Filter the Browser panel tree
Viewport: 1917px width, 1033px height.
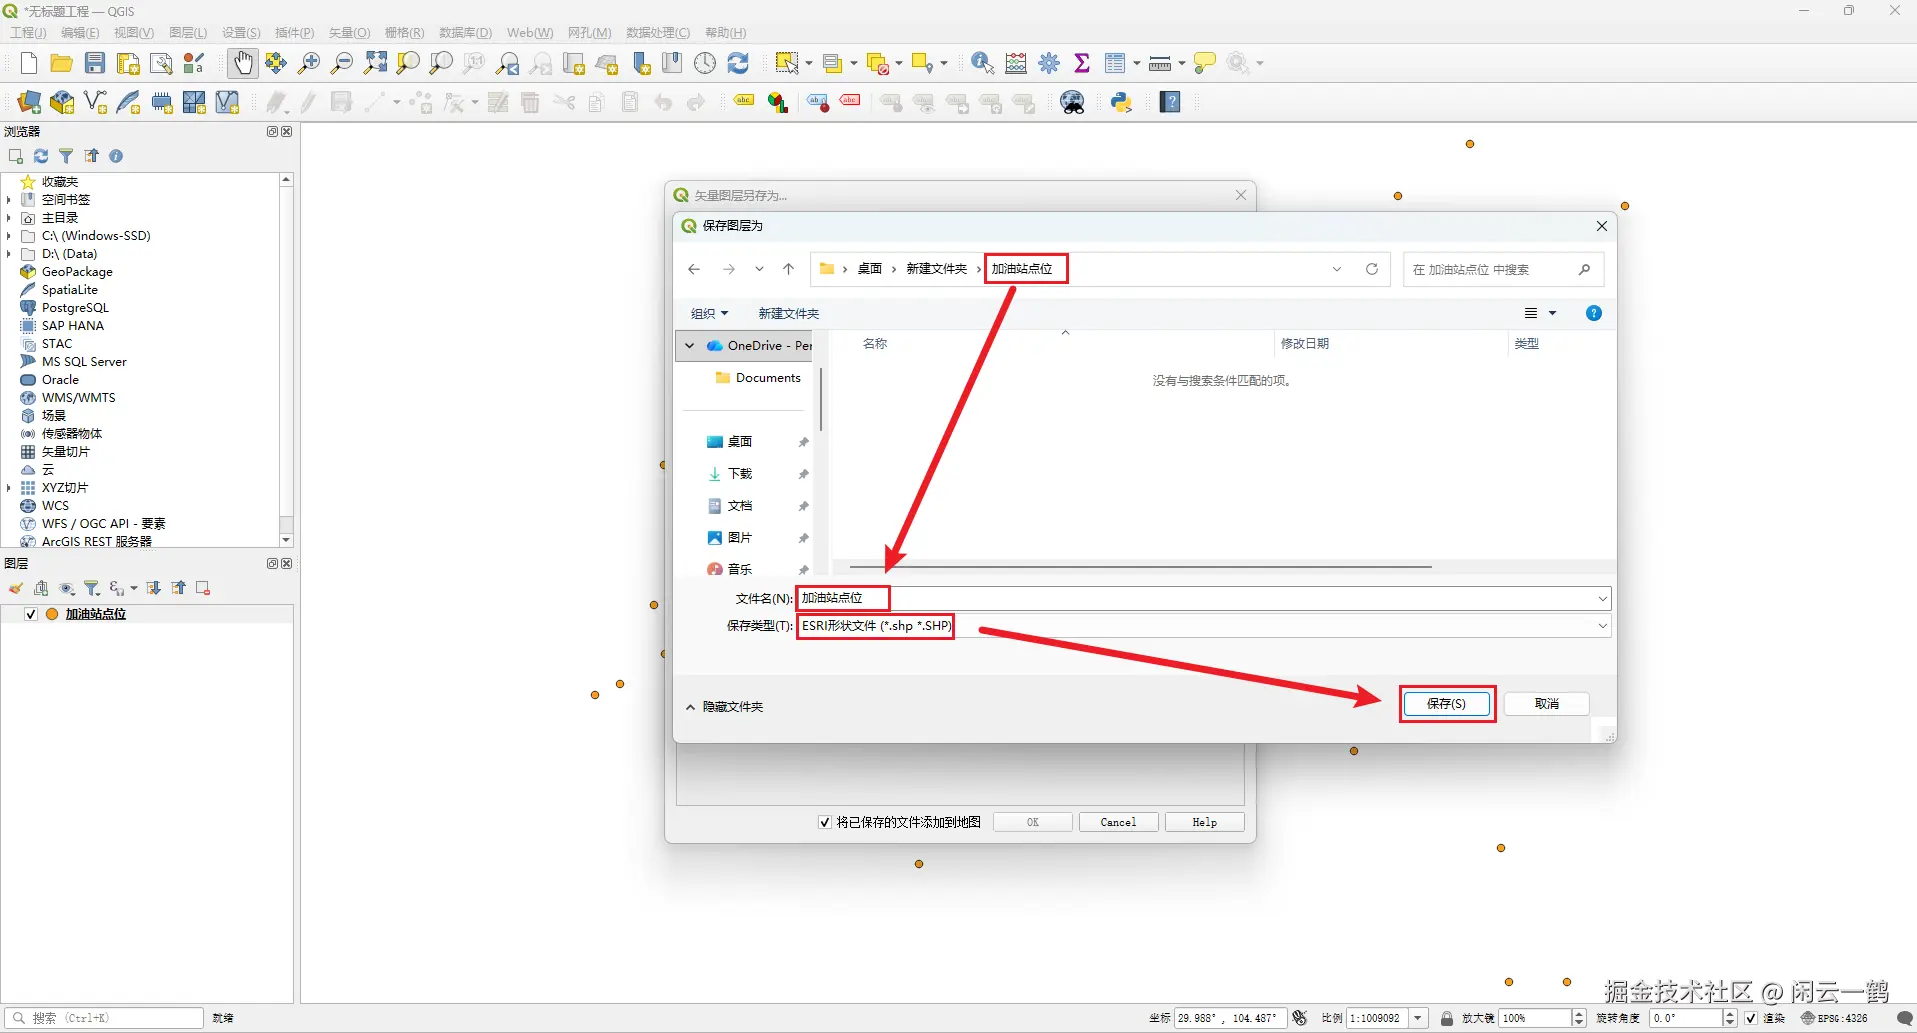[x=66, y=156]
